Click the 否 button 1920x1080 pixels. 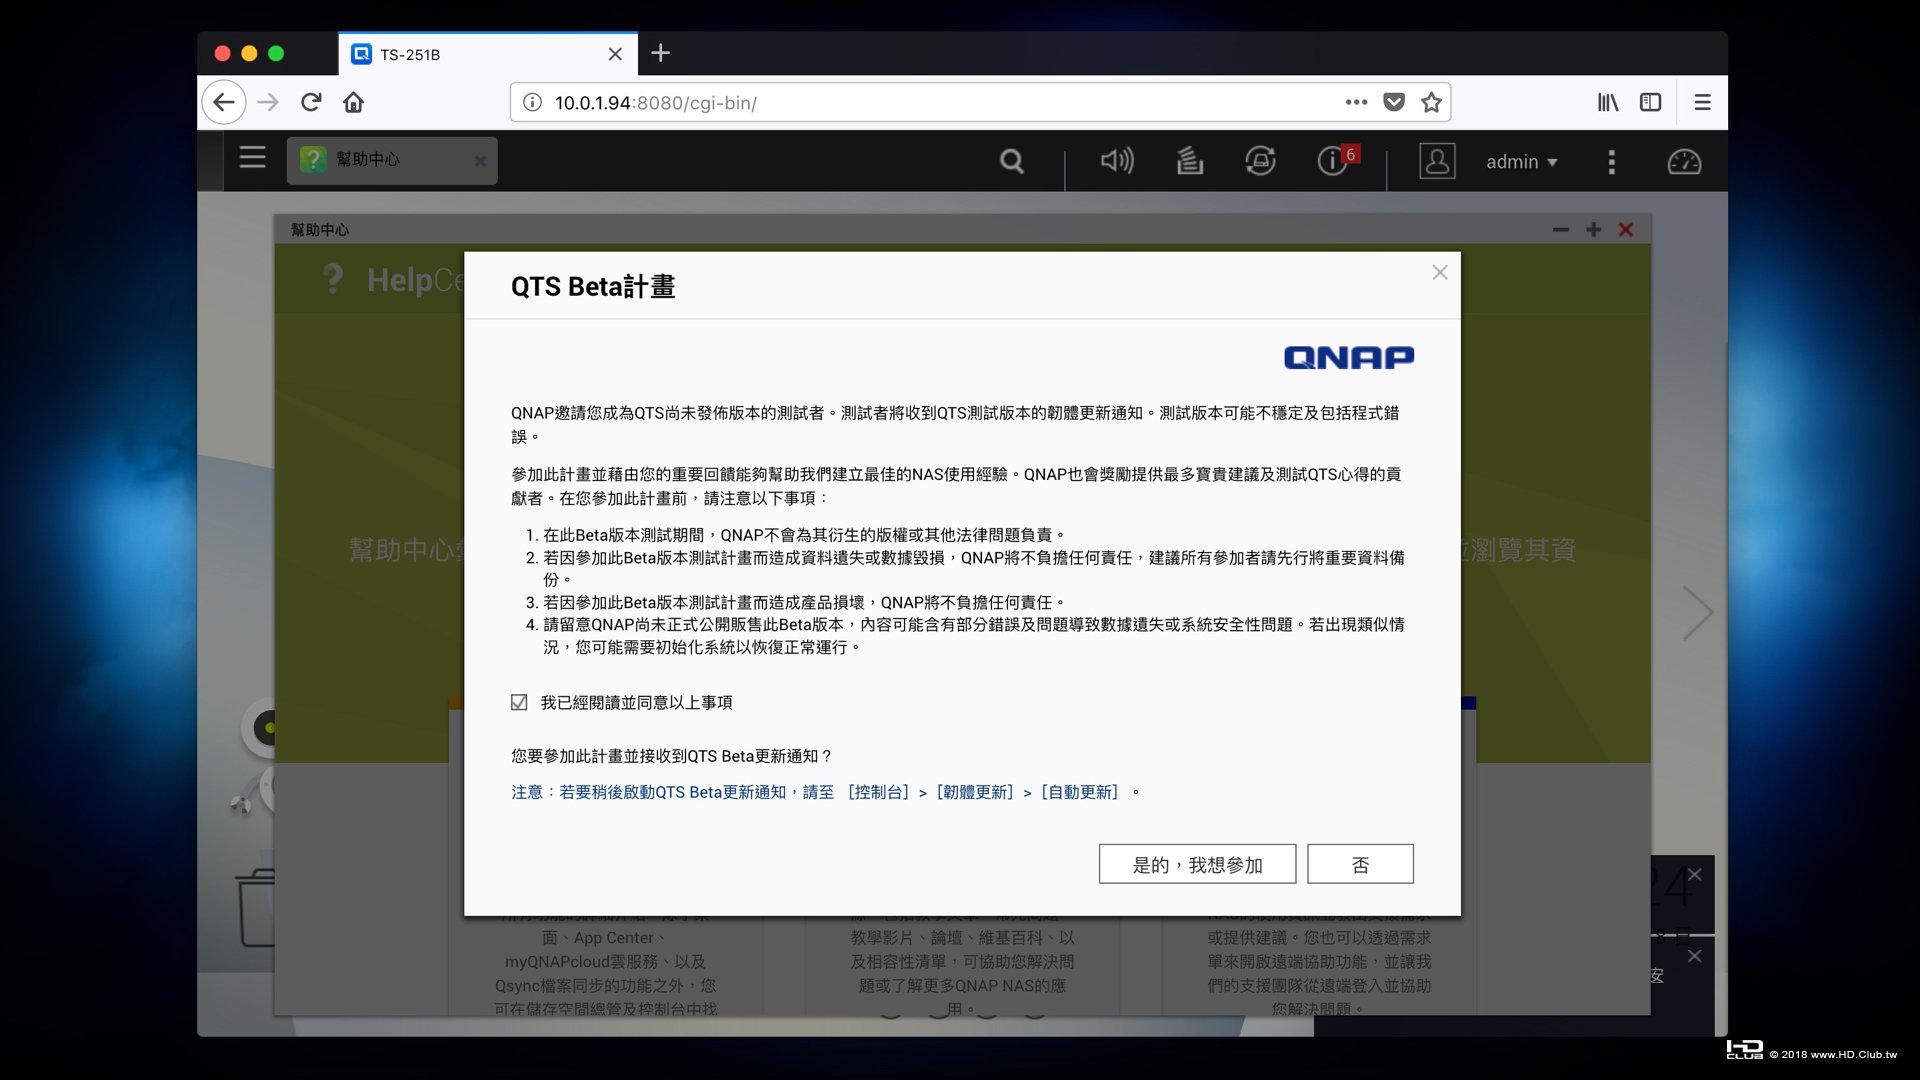click(x=1360, y=864)
